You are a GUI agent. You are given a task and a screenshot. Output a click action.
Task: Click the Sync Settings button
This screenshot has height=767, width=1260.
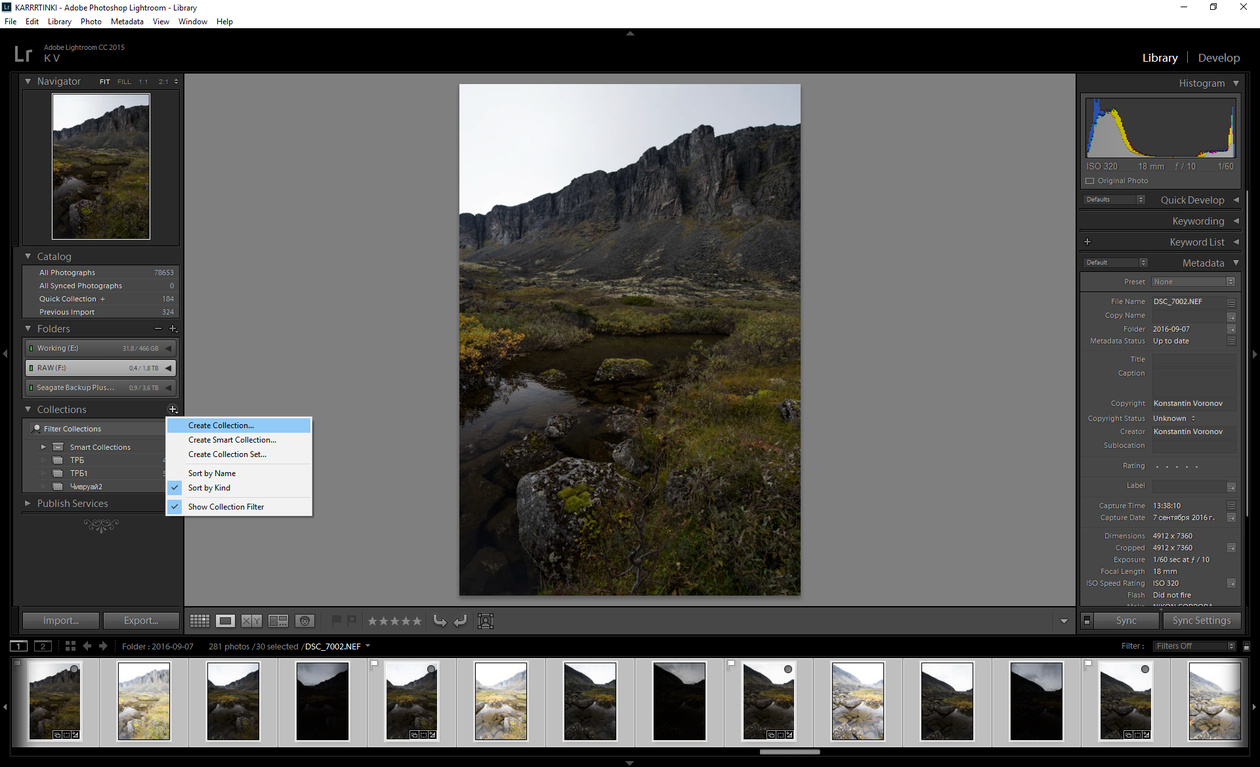tap(1201, 621)
